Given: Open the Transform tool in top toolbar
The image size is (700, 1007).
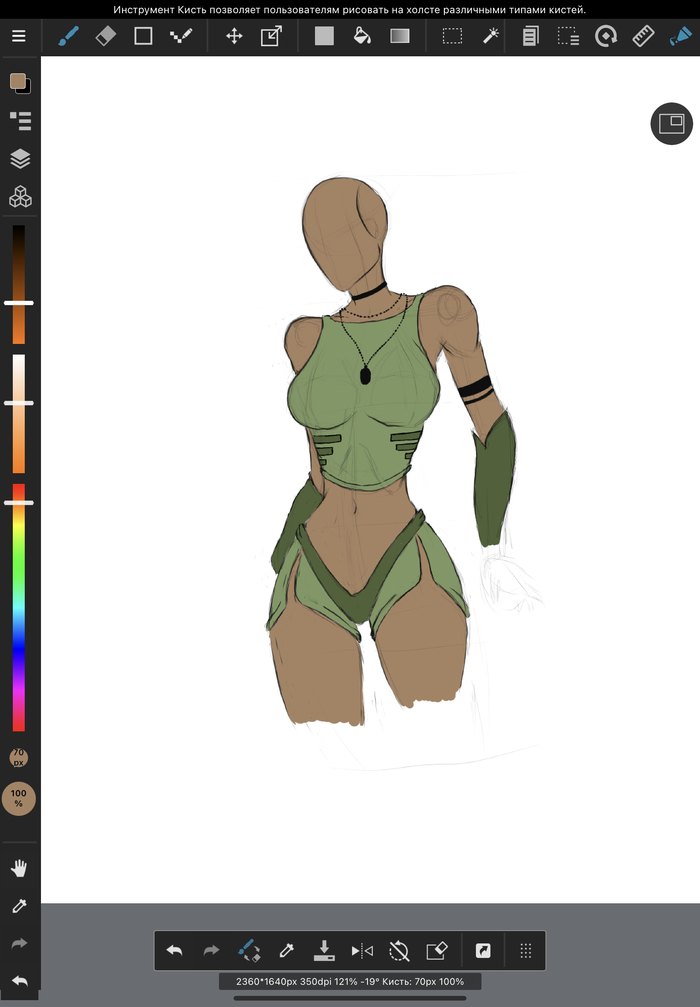Looking at the screenshot, I should [x=271, y=37].
